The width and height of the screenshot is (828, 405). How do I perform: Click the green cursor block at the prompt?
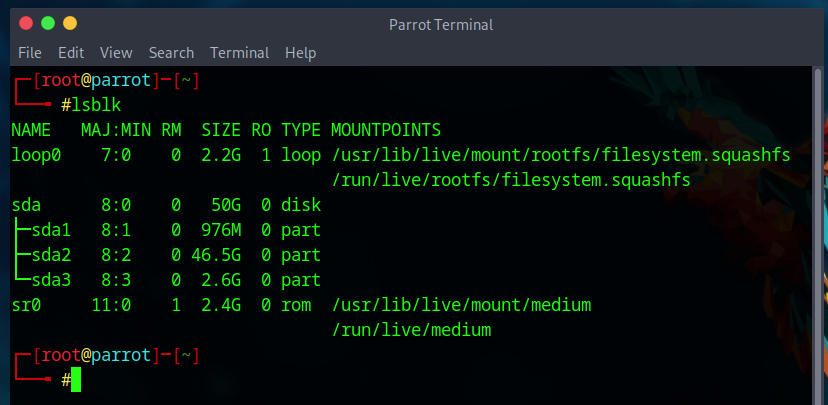pyautogui.click(x=75, y=380)
